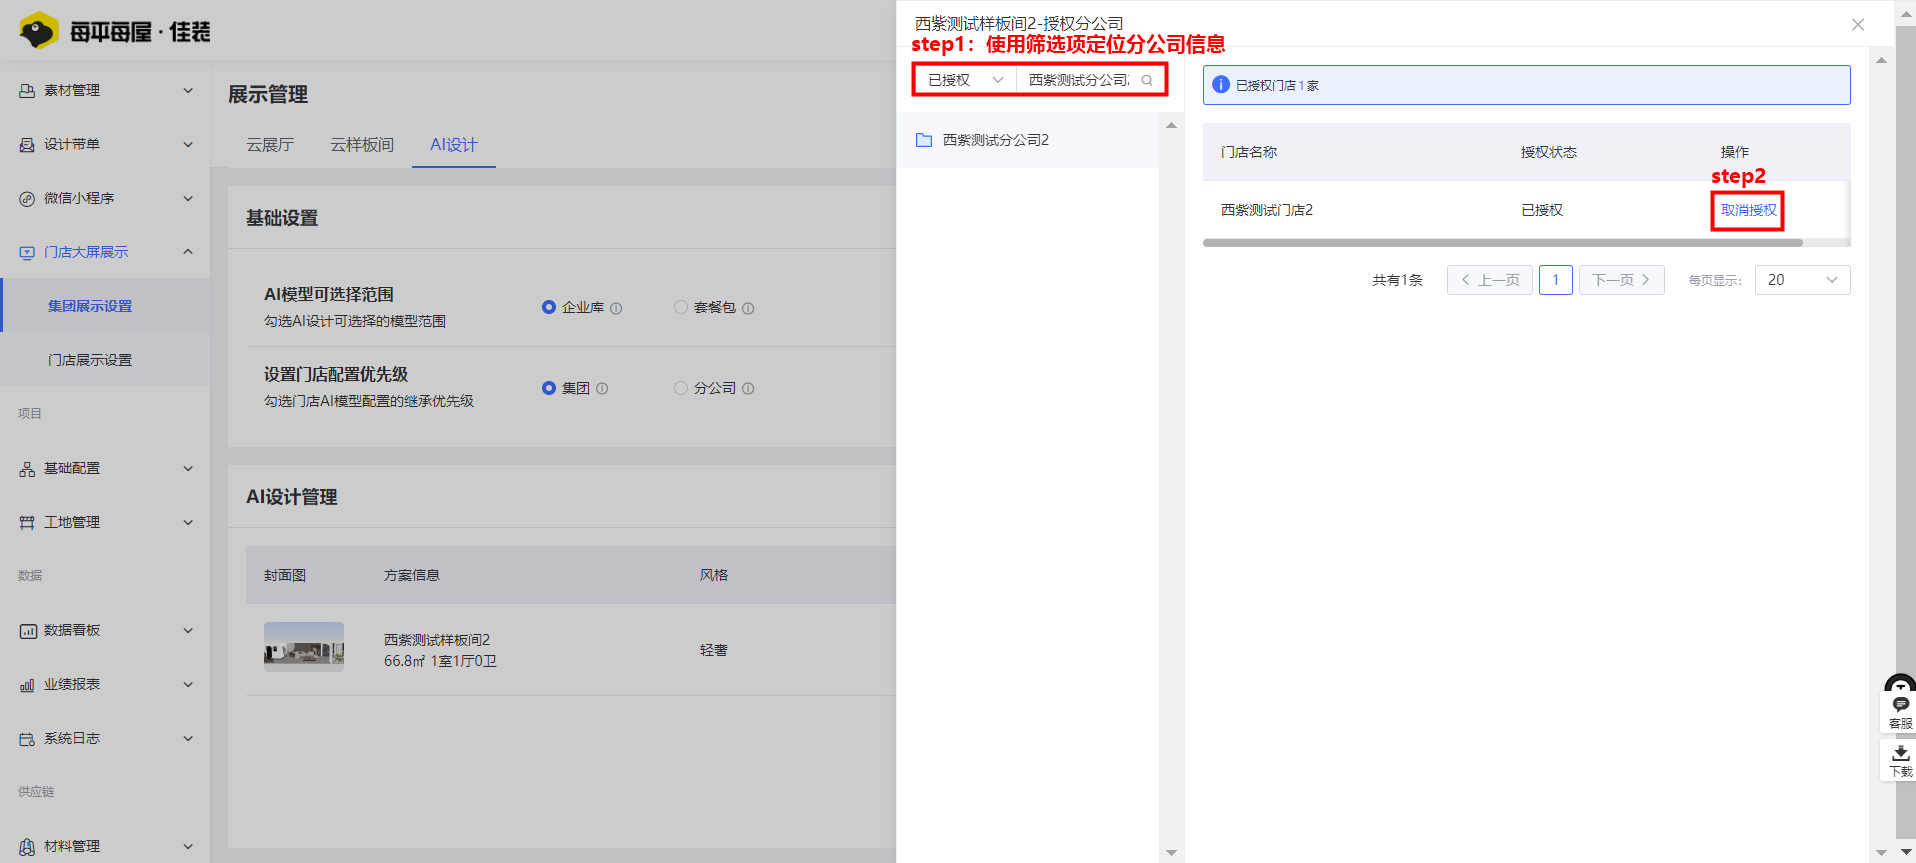Click the 西紫测试门店2 store name cell

pos(1266,210)
